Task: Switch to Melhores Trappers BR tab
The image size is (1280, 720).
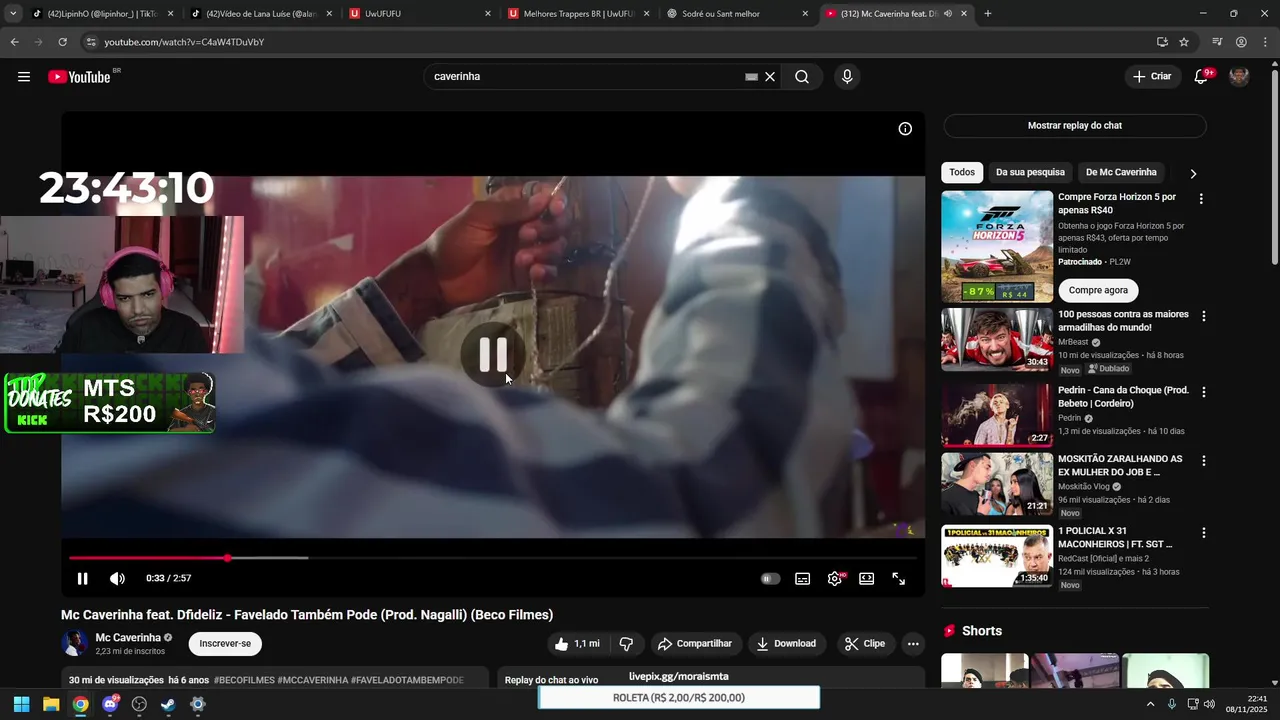Action: (580, 14)
